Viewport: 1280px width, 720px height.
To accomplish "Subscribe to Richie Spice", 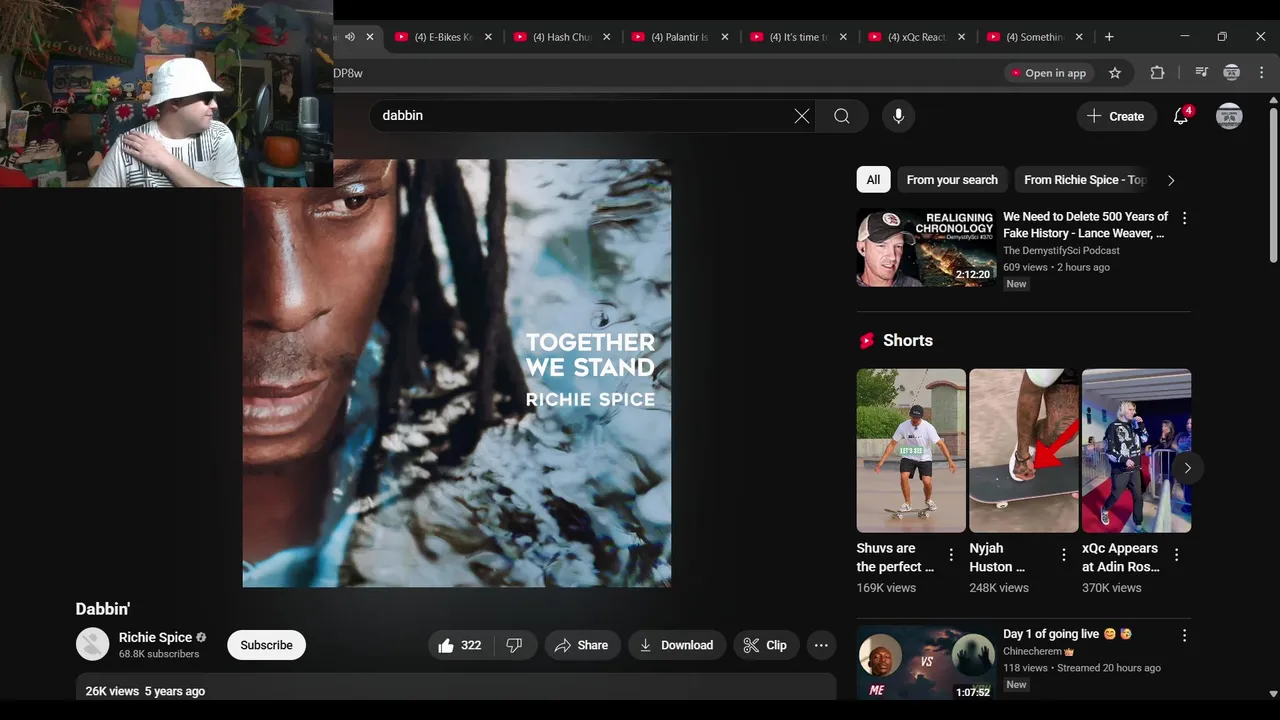I will [x=266, y=645].
